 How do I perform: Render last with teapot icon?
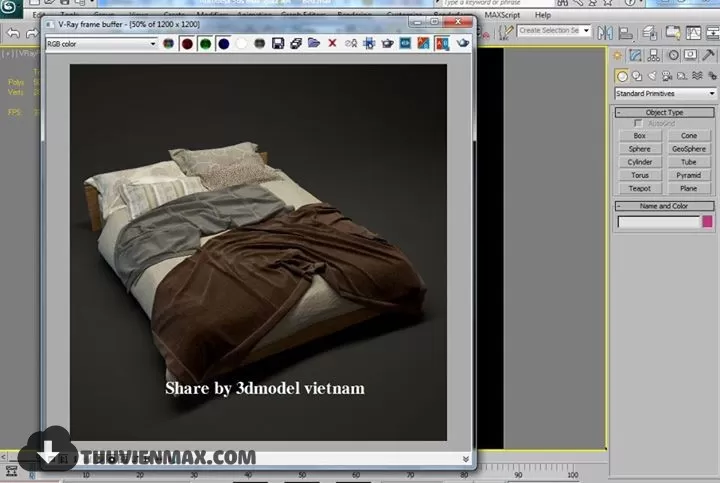462,44
